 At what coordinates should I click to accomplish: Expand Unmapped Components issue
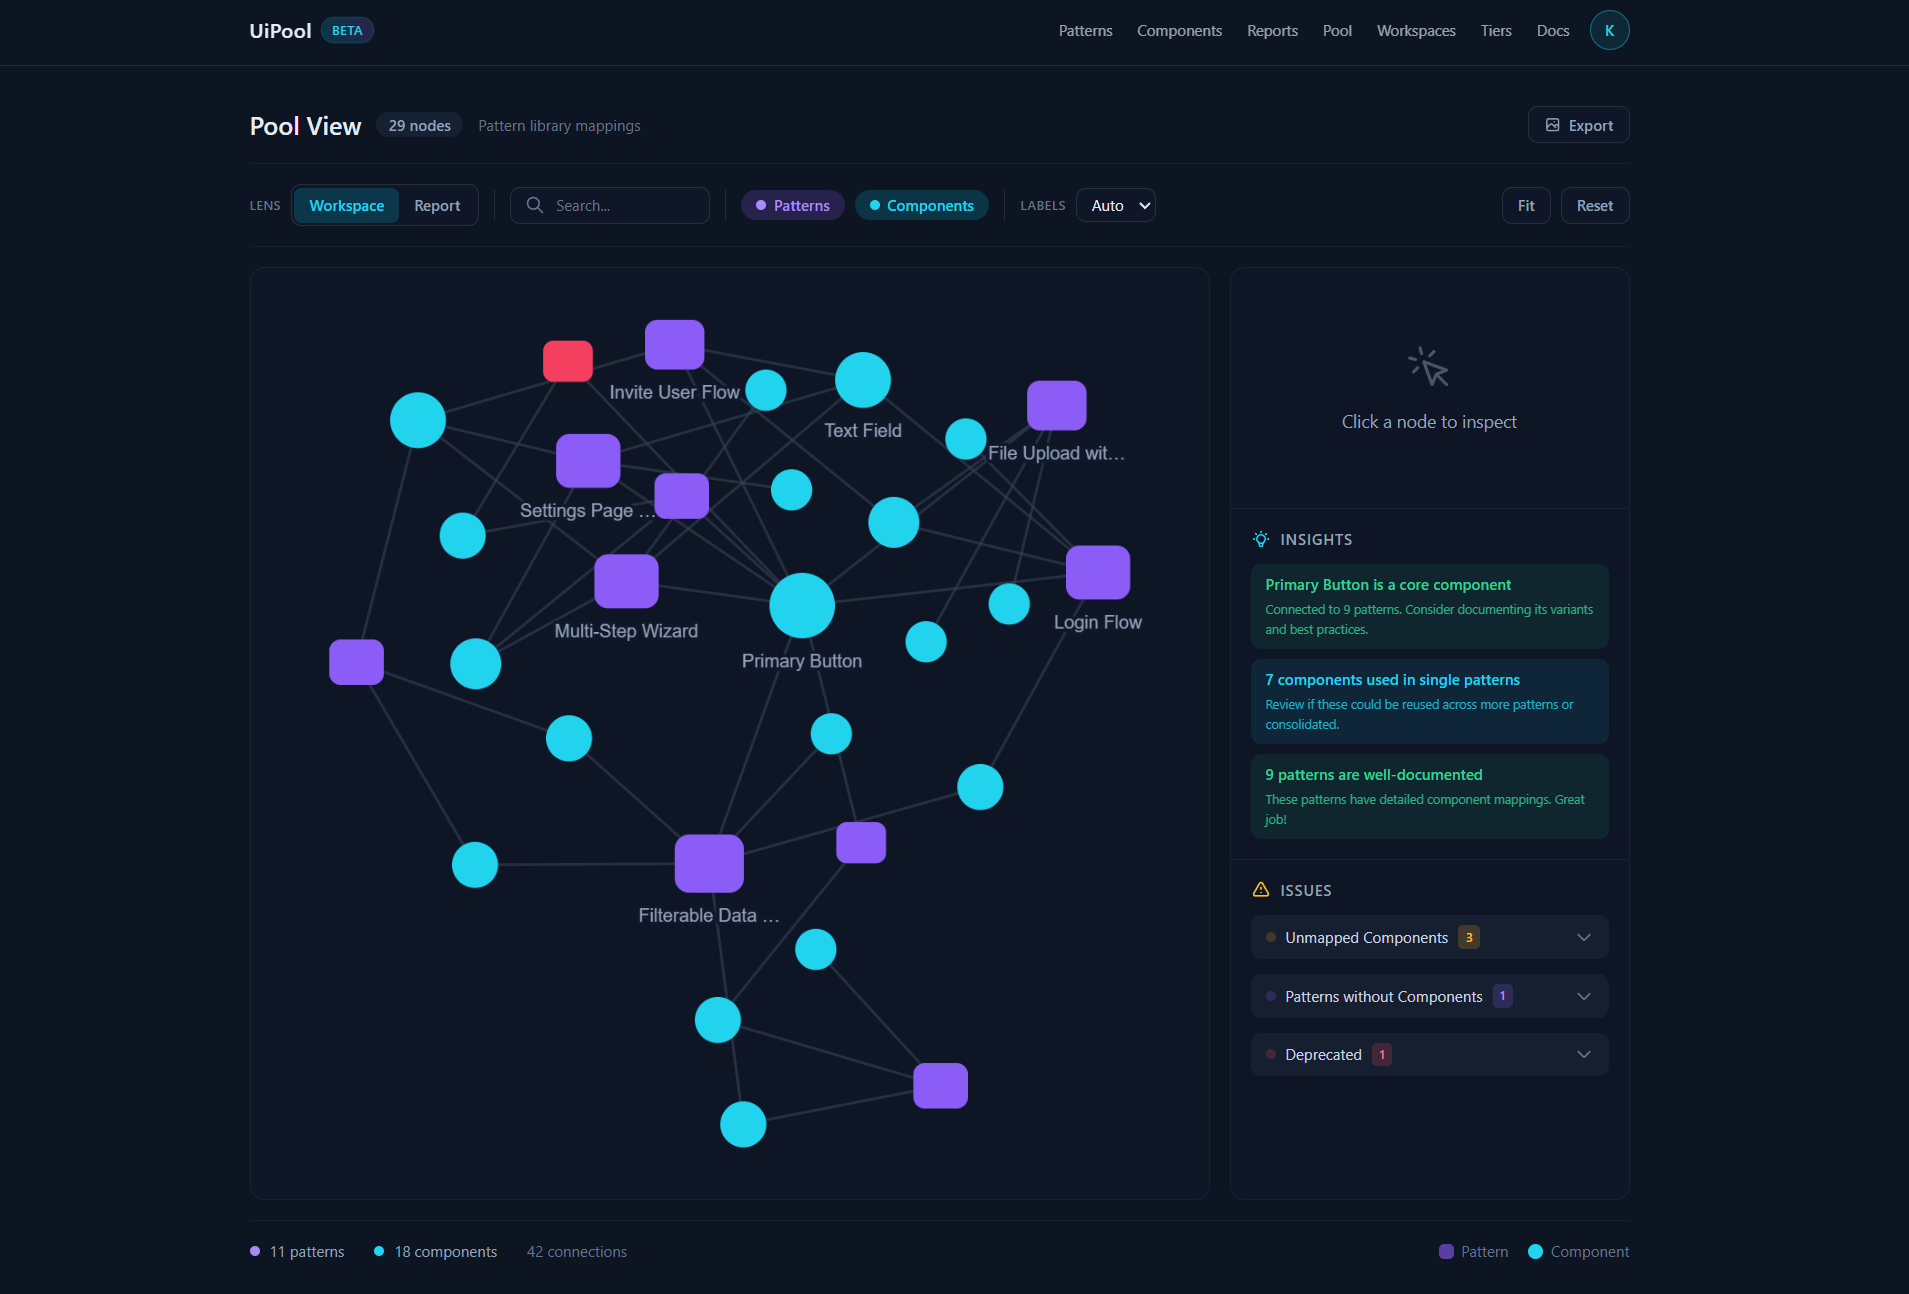pos(1430,937)
